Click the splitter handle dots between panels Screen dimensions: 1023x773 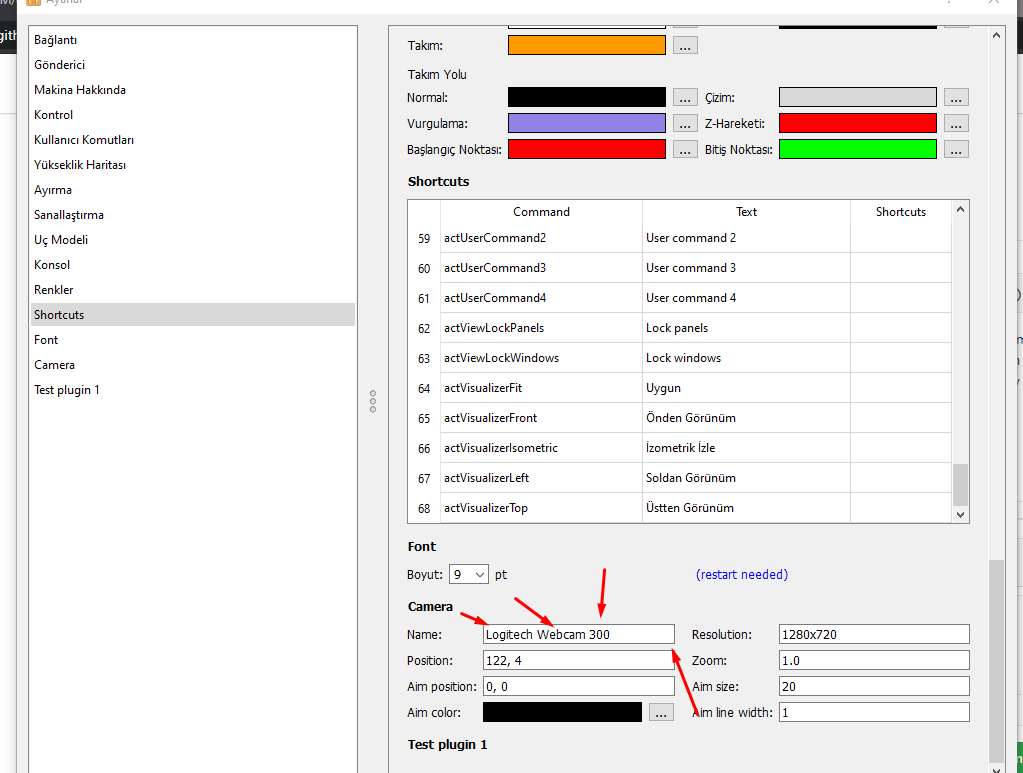[x=373, y=401]
